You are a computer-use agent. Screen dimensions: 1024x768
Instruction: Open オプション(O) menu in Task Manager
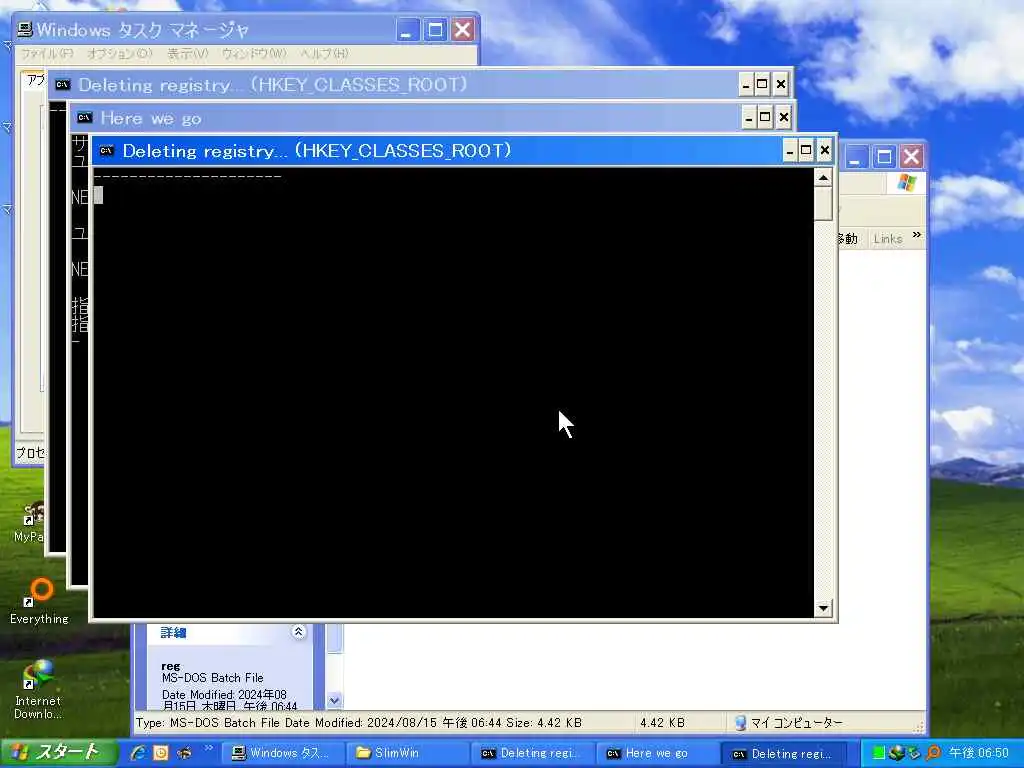120,54
